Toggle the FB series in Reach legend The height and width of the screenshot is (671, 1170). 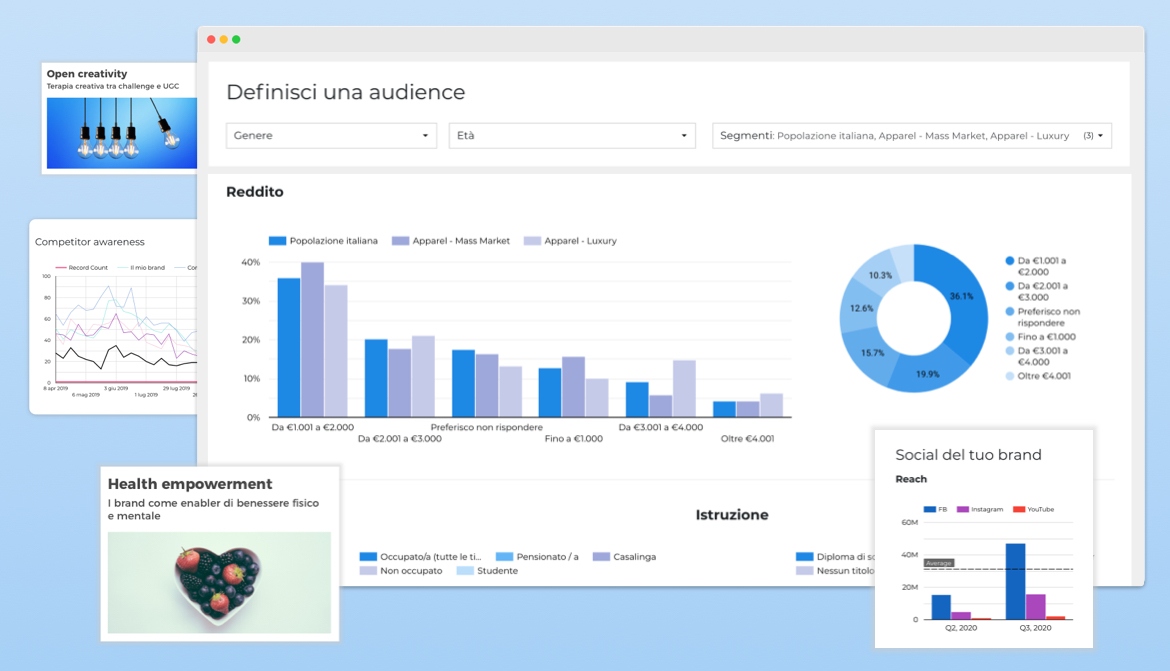pyautogui.click(x=929, y=510)
